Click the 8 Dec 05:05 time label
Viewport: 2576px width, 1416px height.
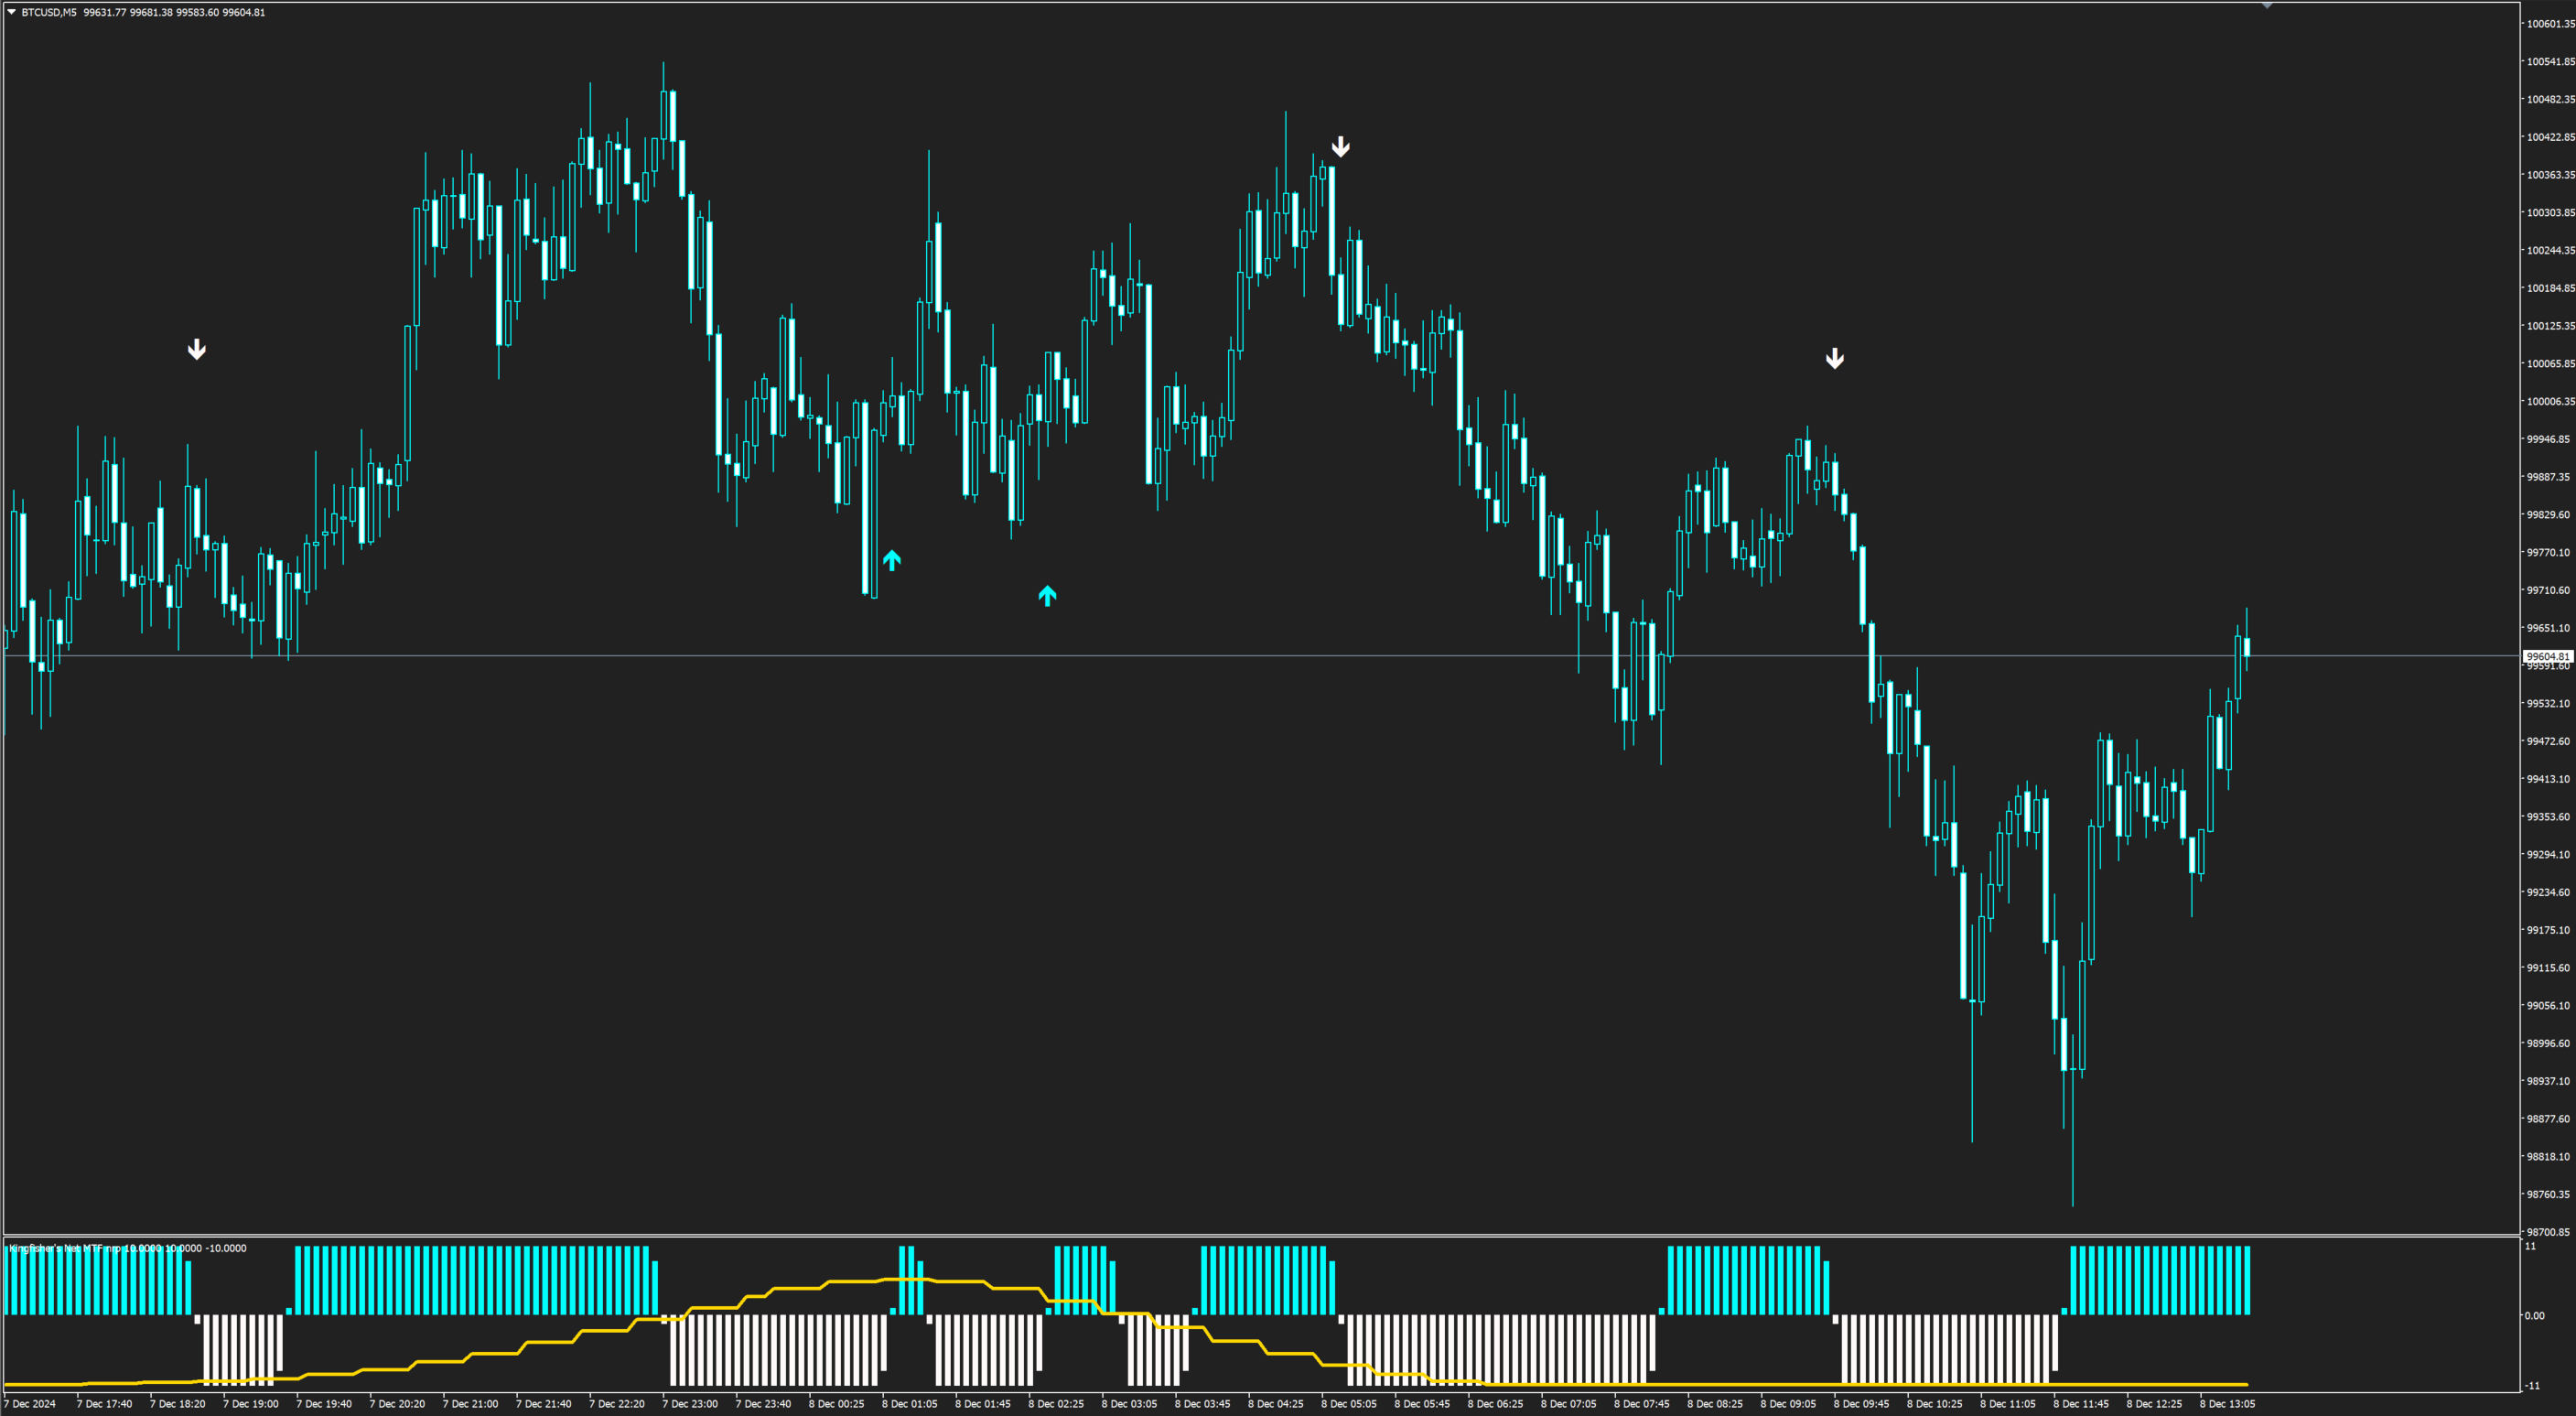point(1349,1404)
